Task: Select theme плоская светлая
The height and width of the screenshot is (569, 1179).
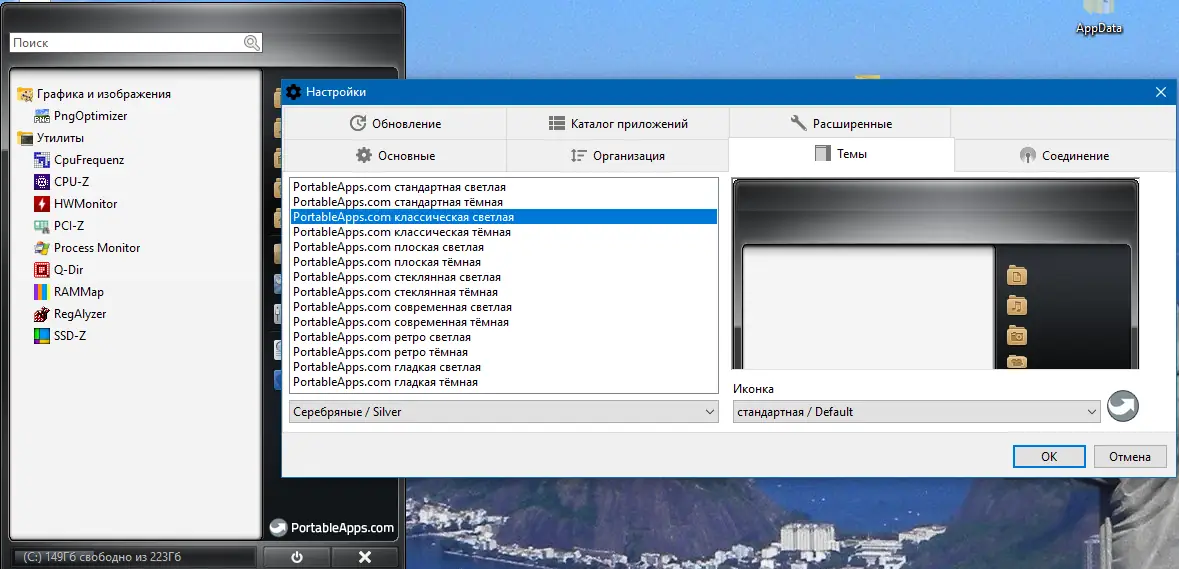Action: tap(504, 247)
